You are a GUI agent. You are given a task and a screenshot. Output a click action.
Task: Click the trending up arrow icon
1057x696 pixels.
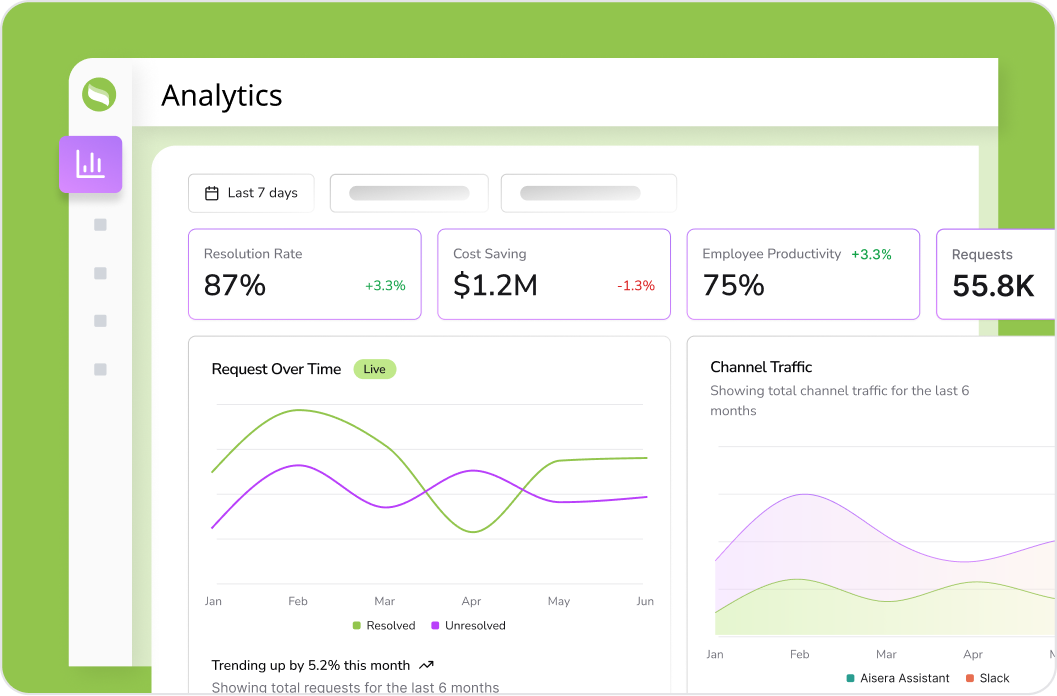point(427,665)
